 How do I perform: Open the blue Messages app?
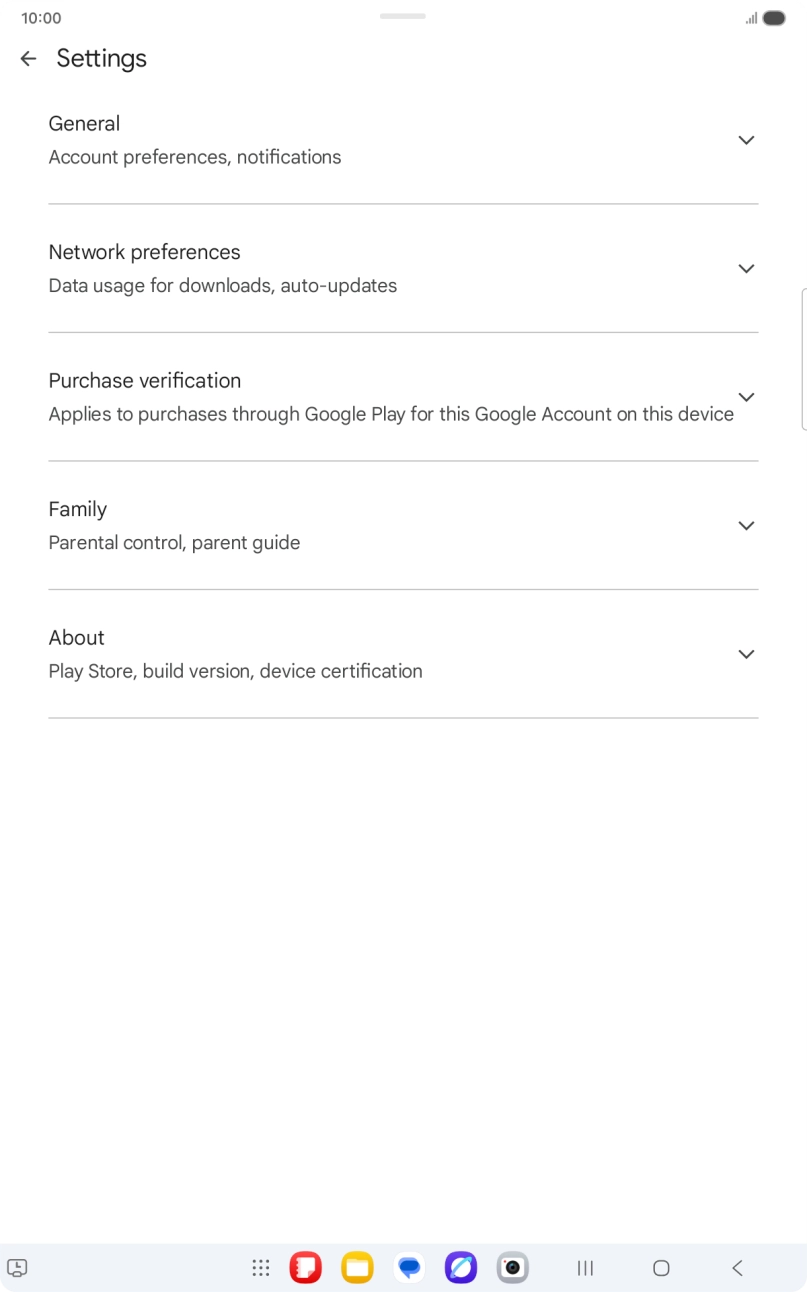[409, 1268]
